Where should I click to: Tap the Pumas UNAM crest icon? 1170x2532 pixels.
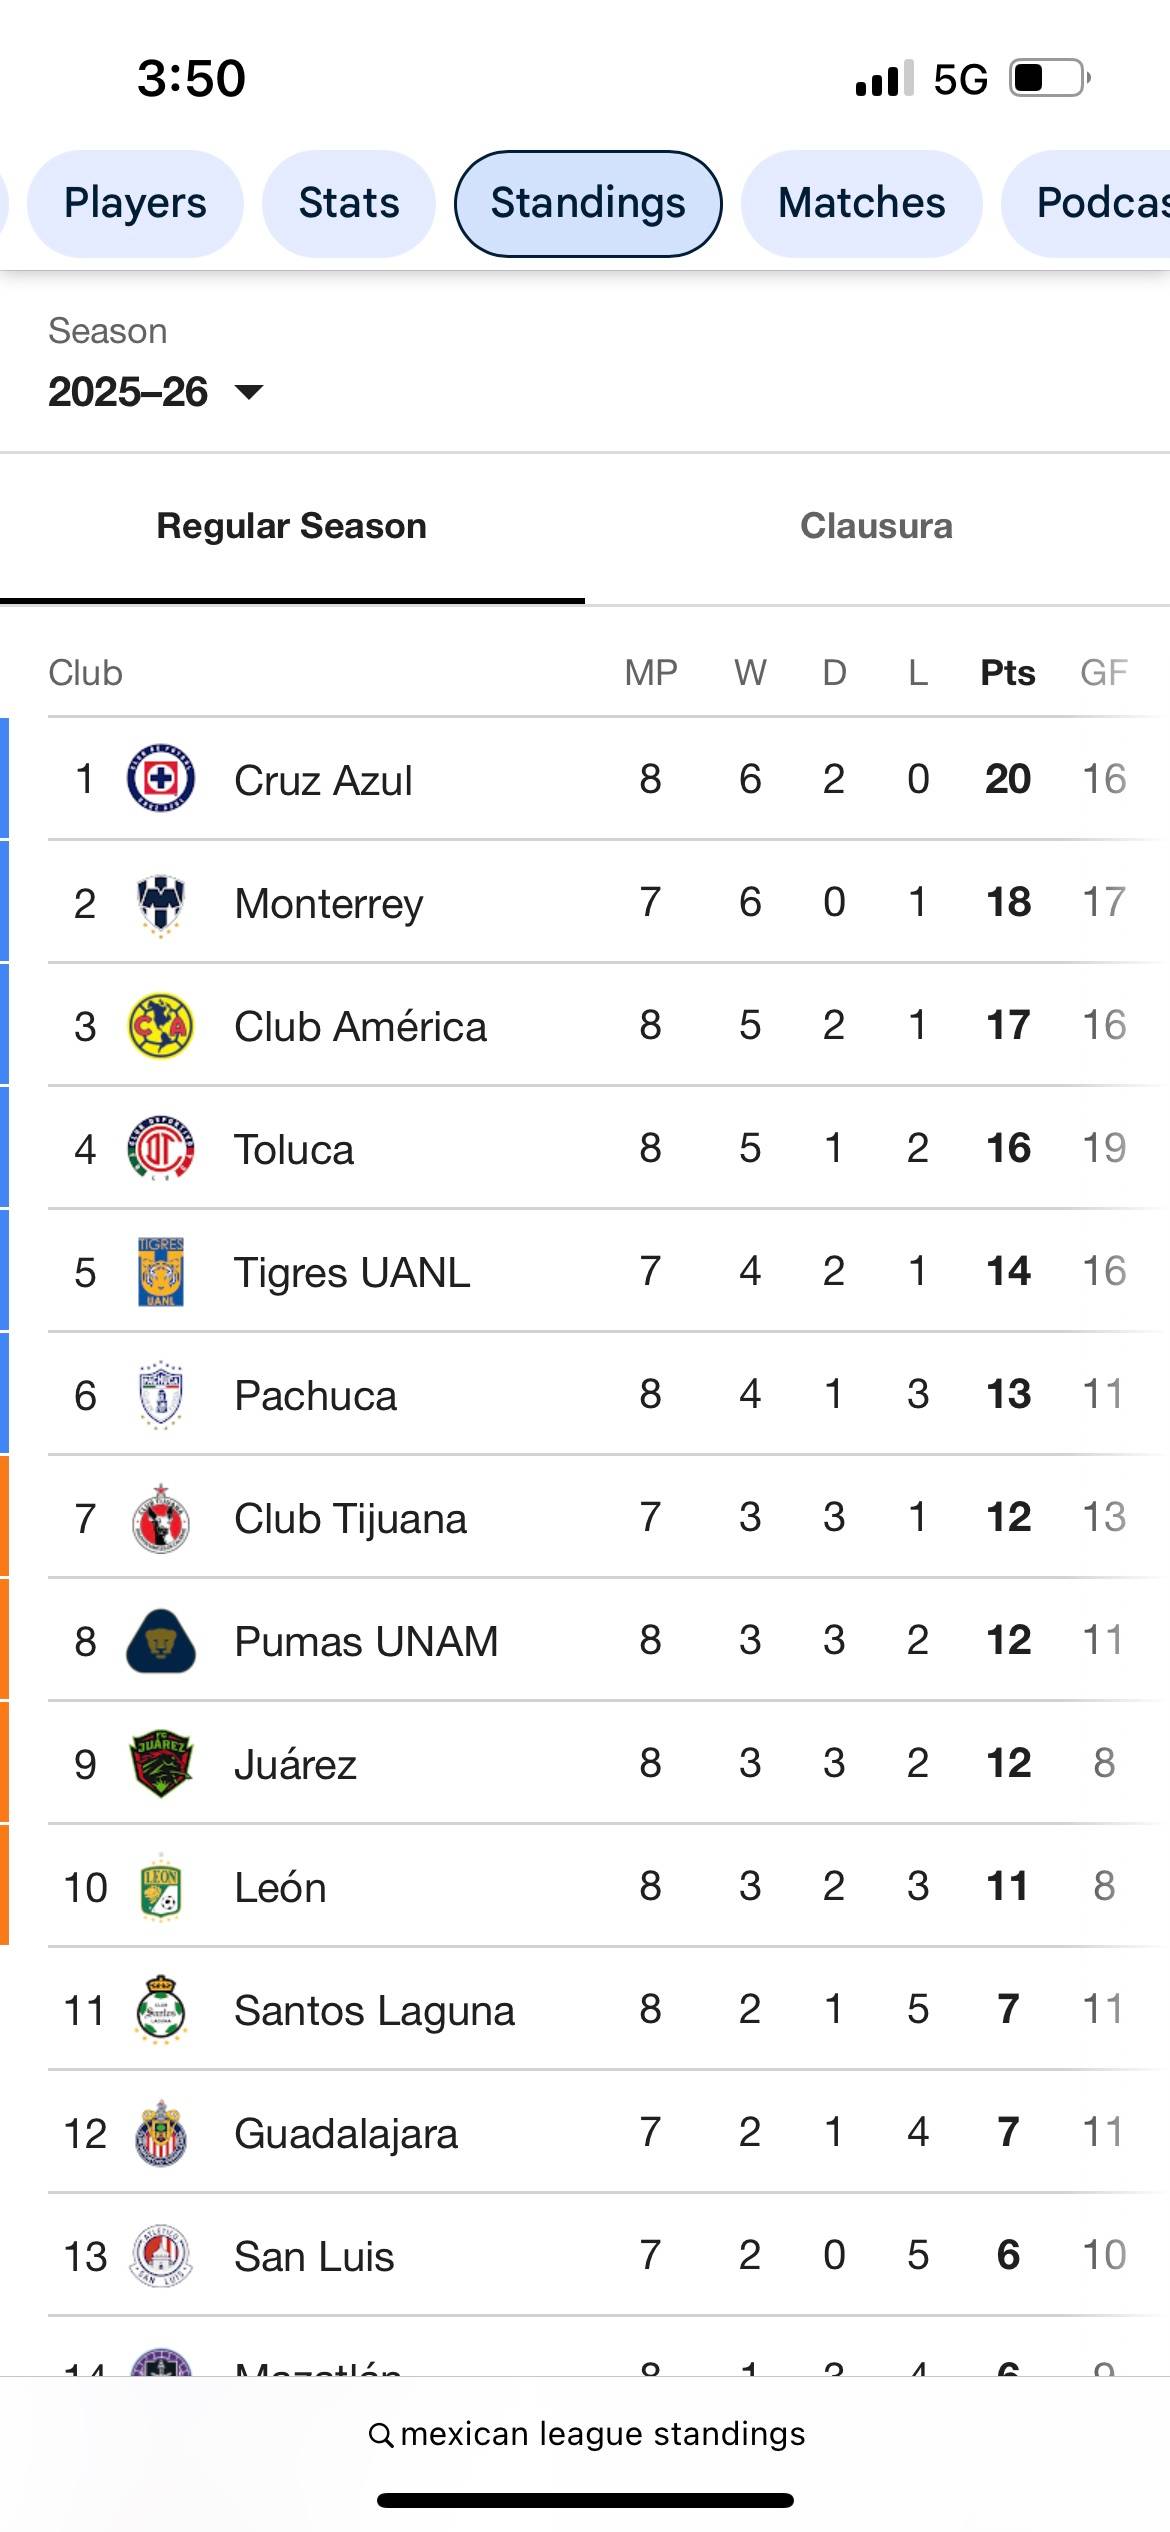tap(161, 1641)
